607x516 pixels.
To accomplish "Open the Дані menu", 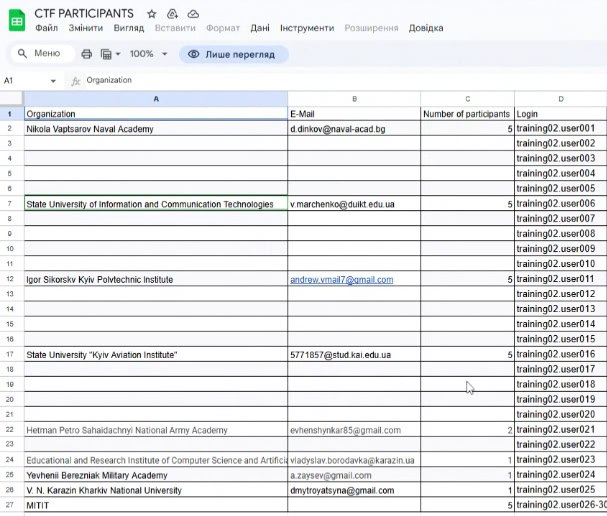I will pos(259,28).
